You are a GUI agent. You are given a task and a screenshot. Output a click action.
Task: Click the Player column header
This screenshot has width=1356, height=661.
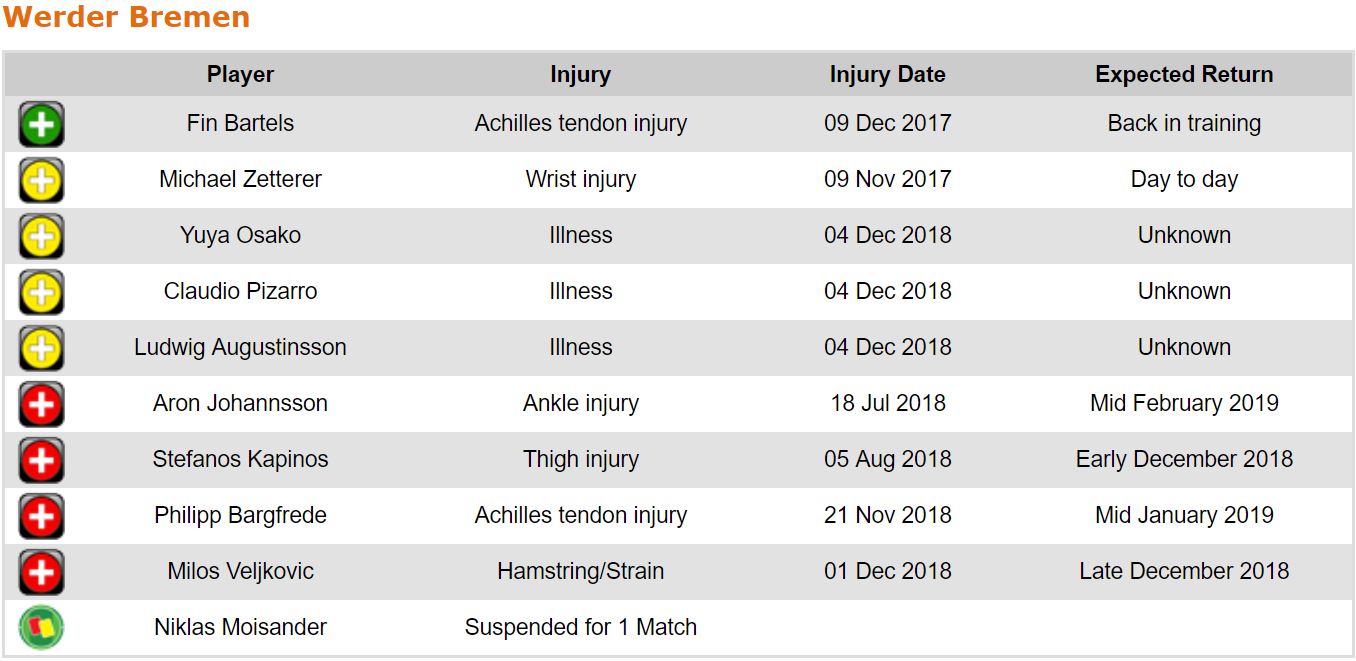click(x=240, y=75)
